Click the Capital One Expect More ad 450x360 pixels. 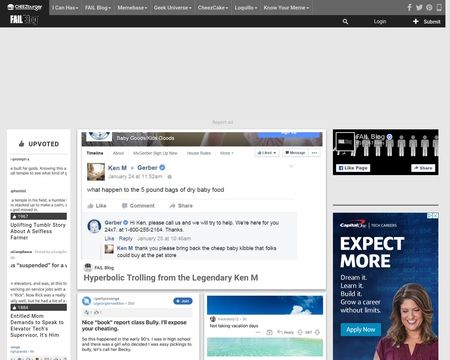click(385, 286)
